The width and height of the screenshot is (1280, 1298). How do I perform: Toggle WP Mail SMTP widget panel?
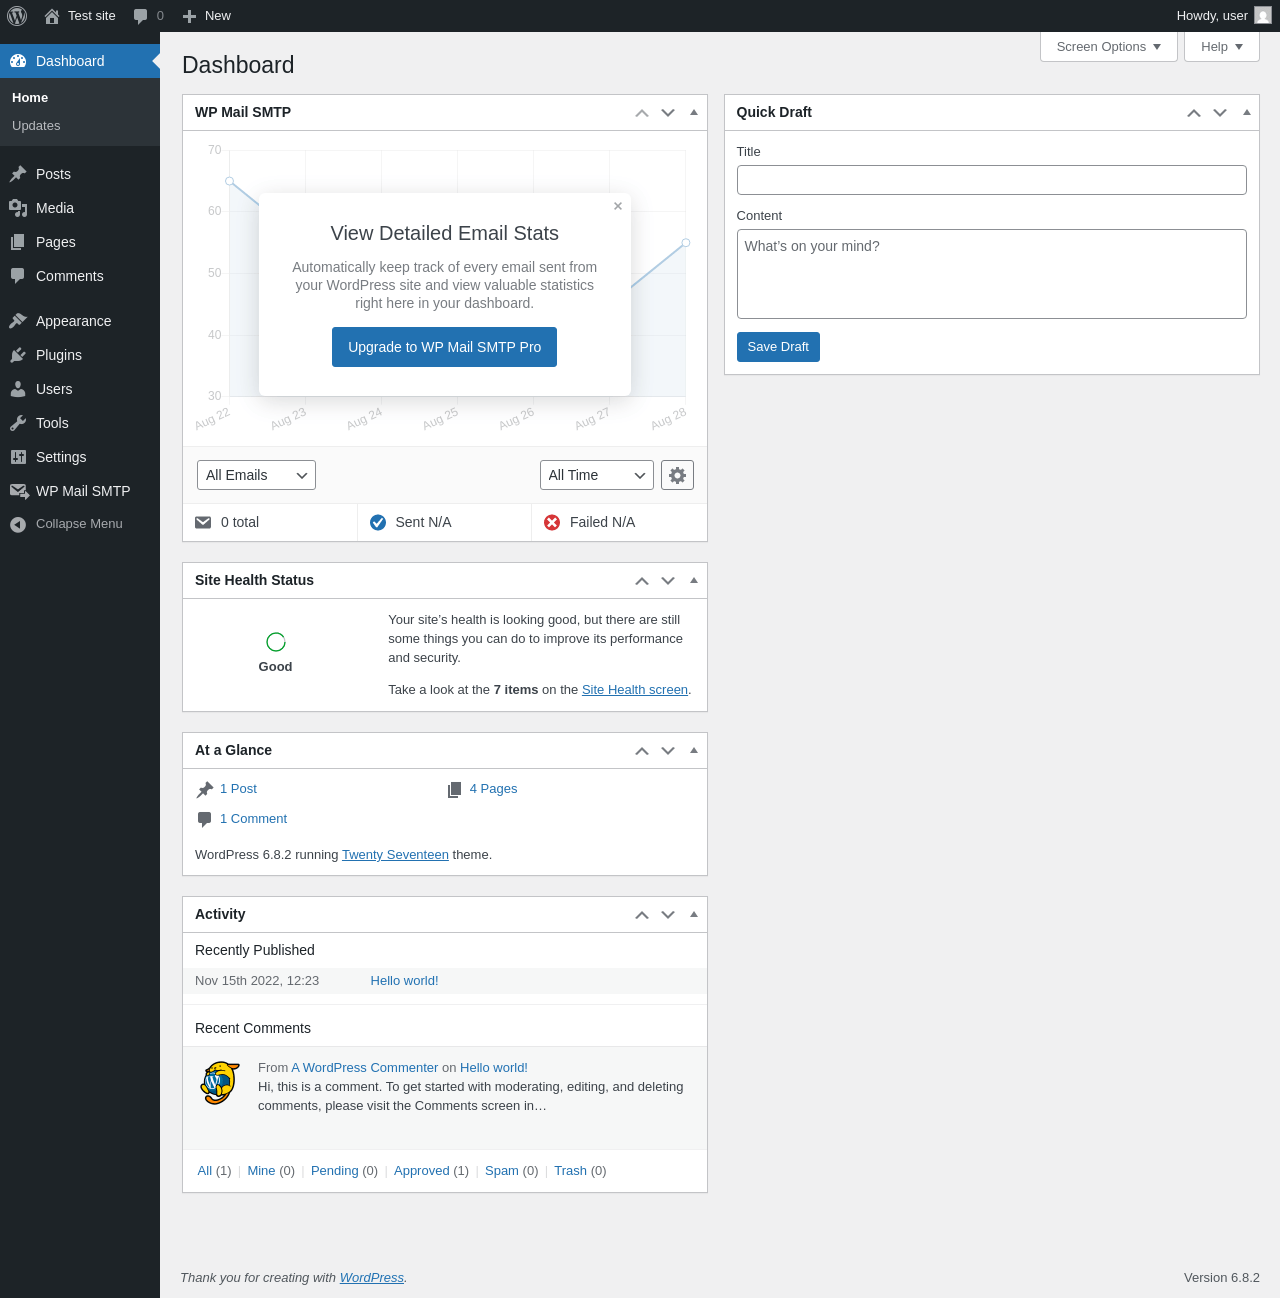[x=694, y=112]
